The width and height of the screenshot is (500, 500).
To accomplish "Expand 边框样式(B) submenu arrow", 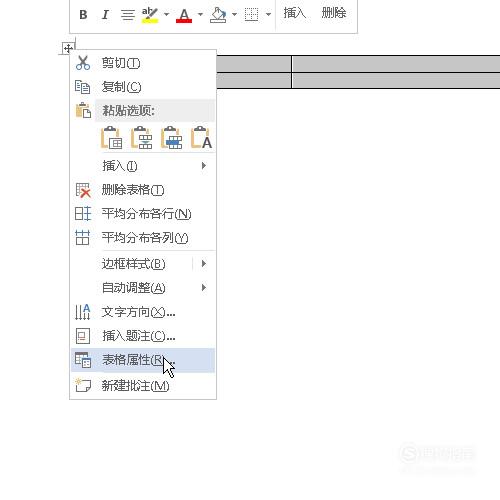I will click(x=204, y=264).
